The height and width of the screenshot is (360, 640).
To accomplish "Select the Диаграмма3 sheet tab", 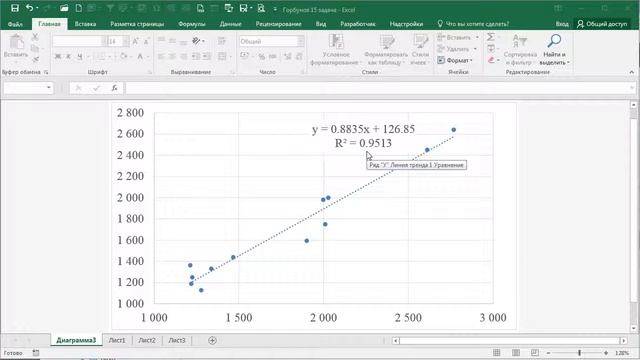I will pos(76,340).
